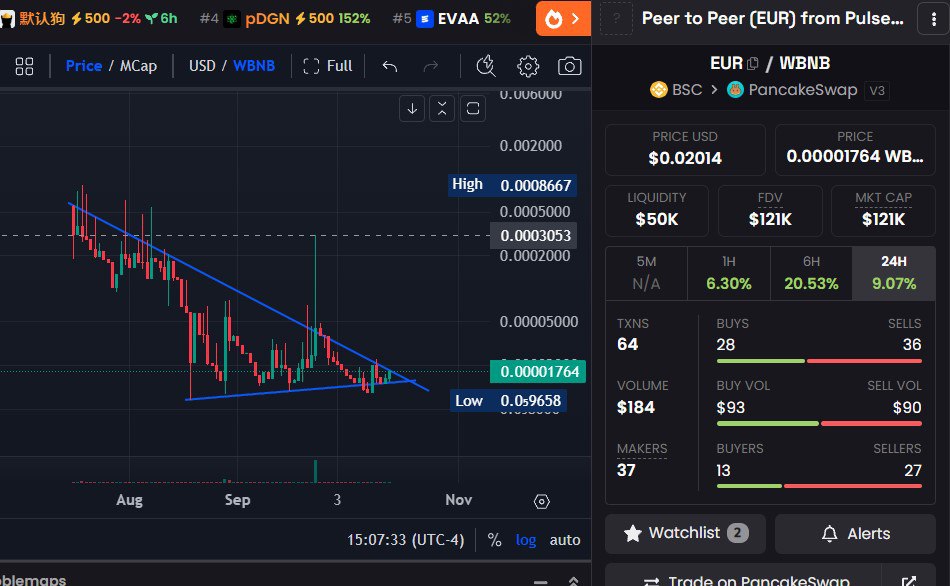Maximize the chart pane

pos(473,108)
